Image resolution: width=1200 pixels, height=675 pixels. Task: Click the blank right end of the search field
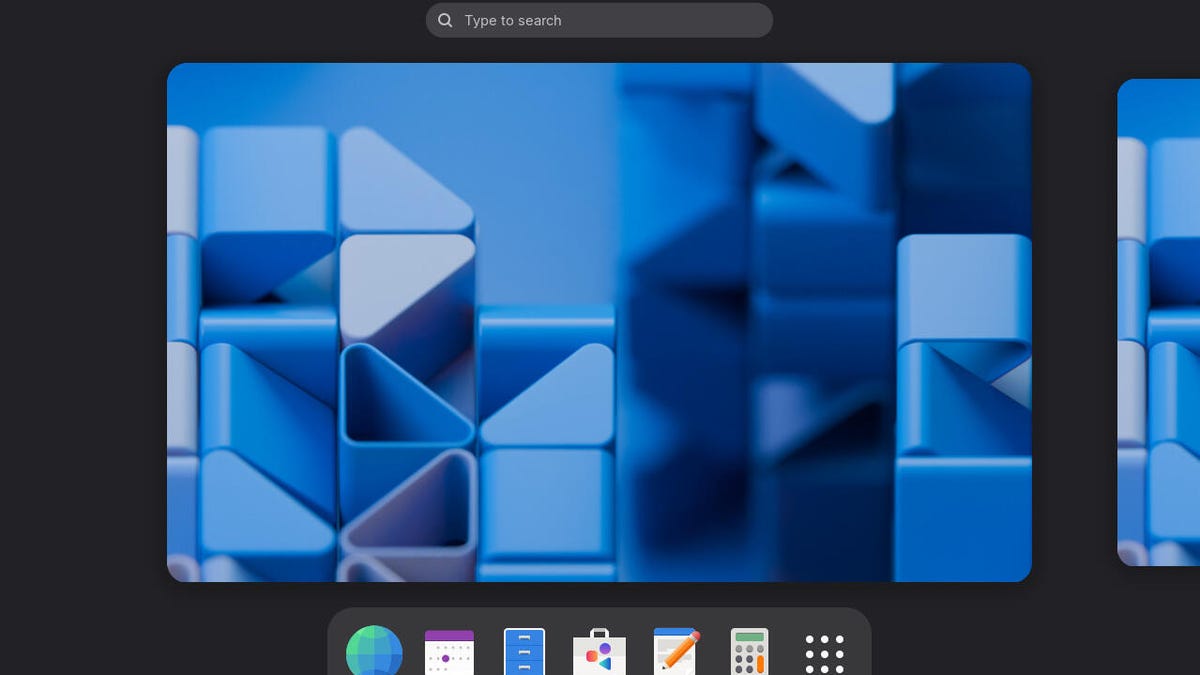click(x=740, y=20)
